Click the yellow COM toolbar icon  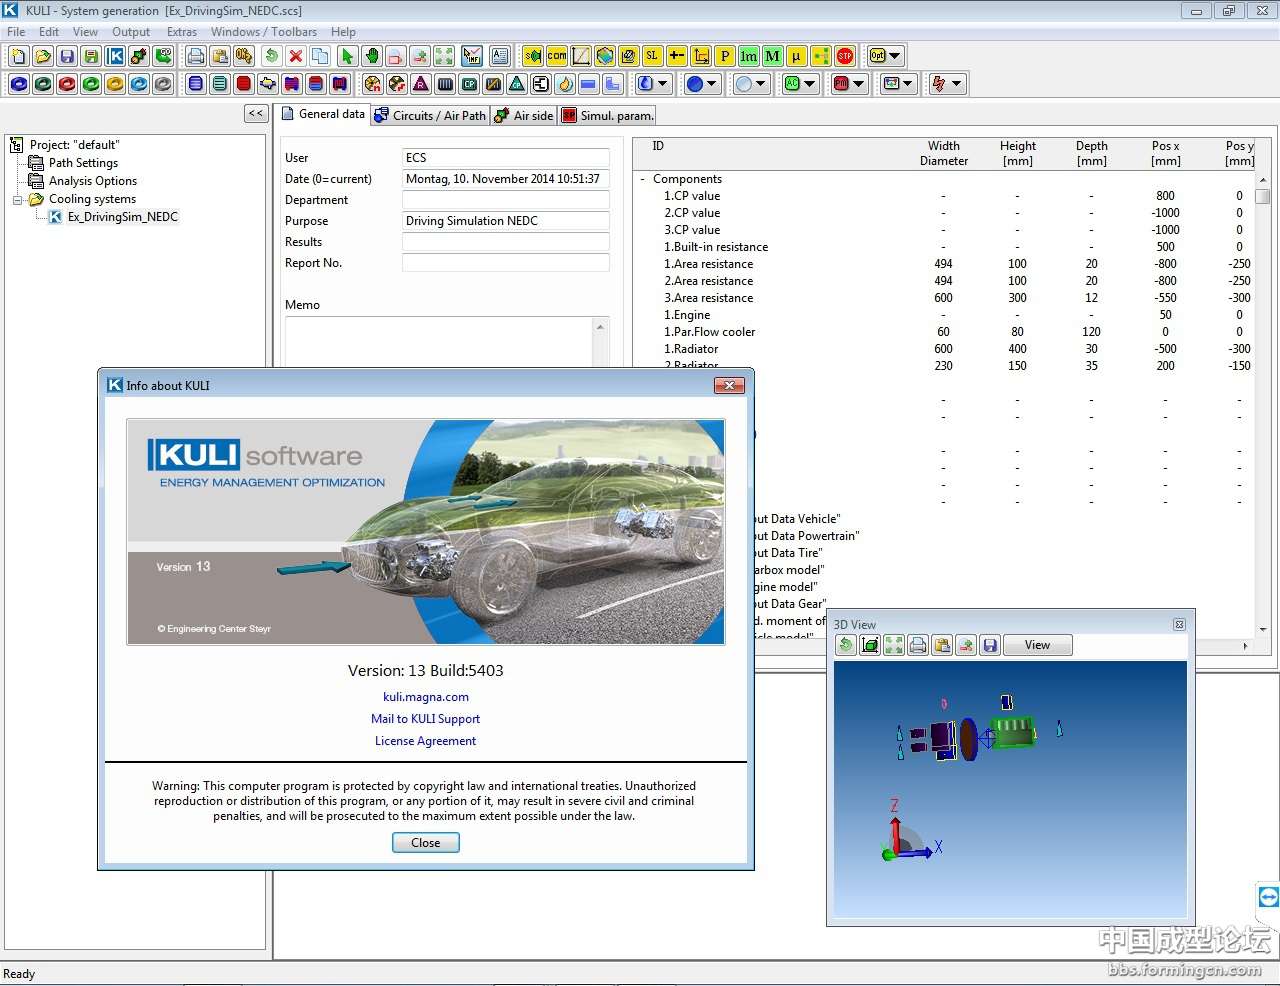point(557,56)
